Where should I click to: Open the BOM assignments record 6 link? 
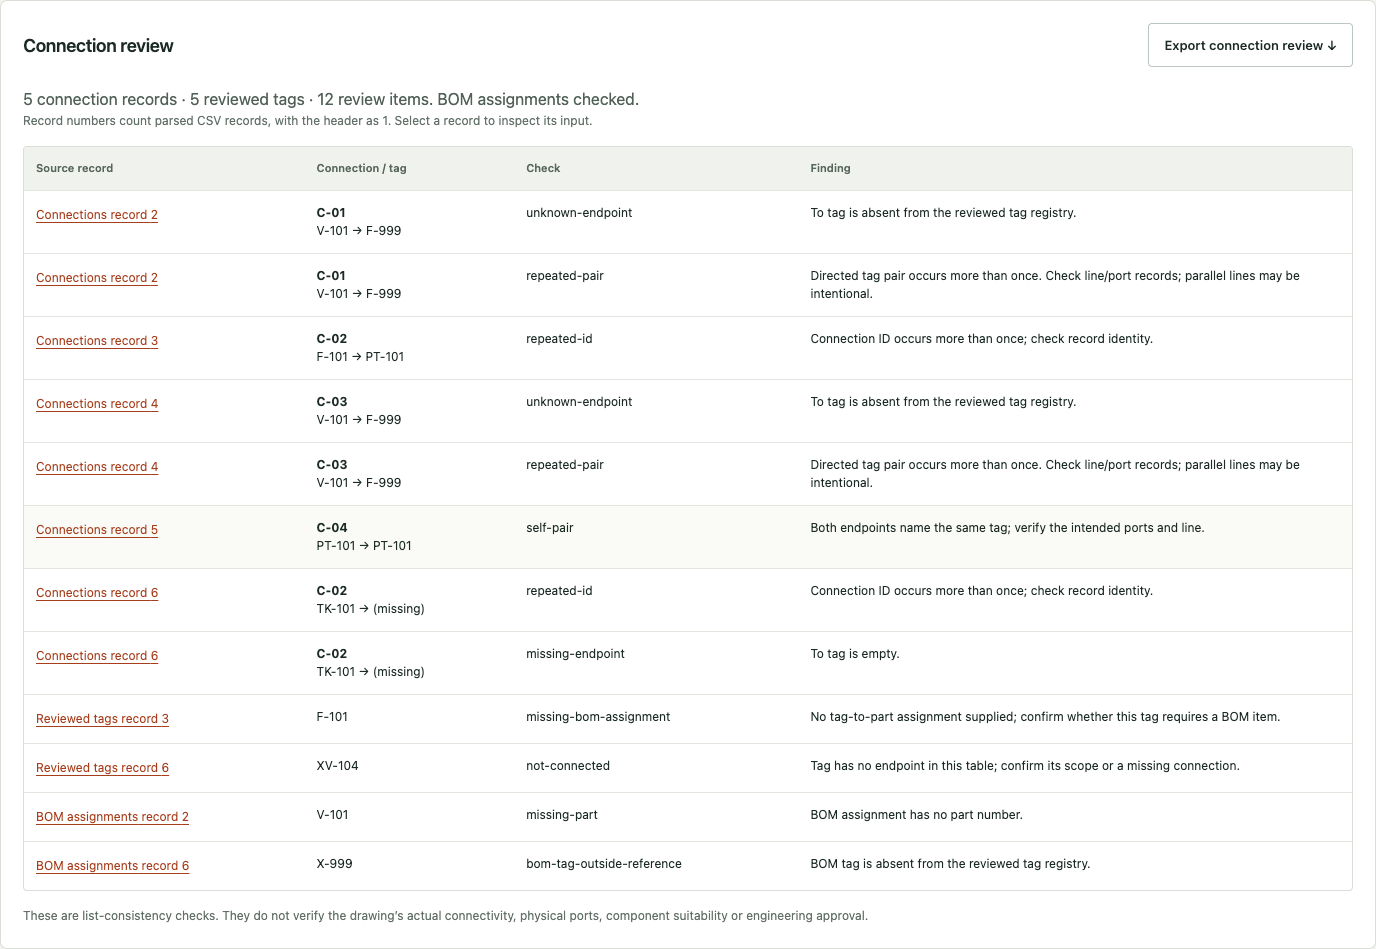click(x=112, y=866)
